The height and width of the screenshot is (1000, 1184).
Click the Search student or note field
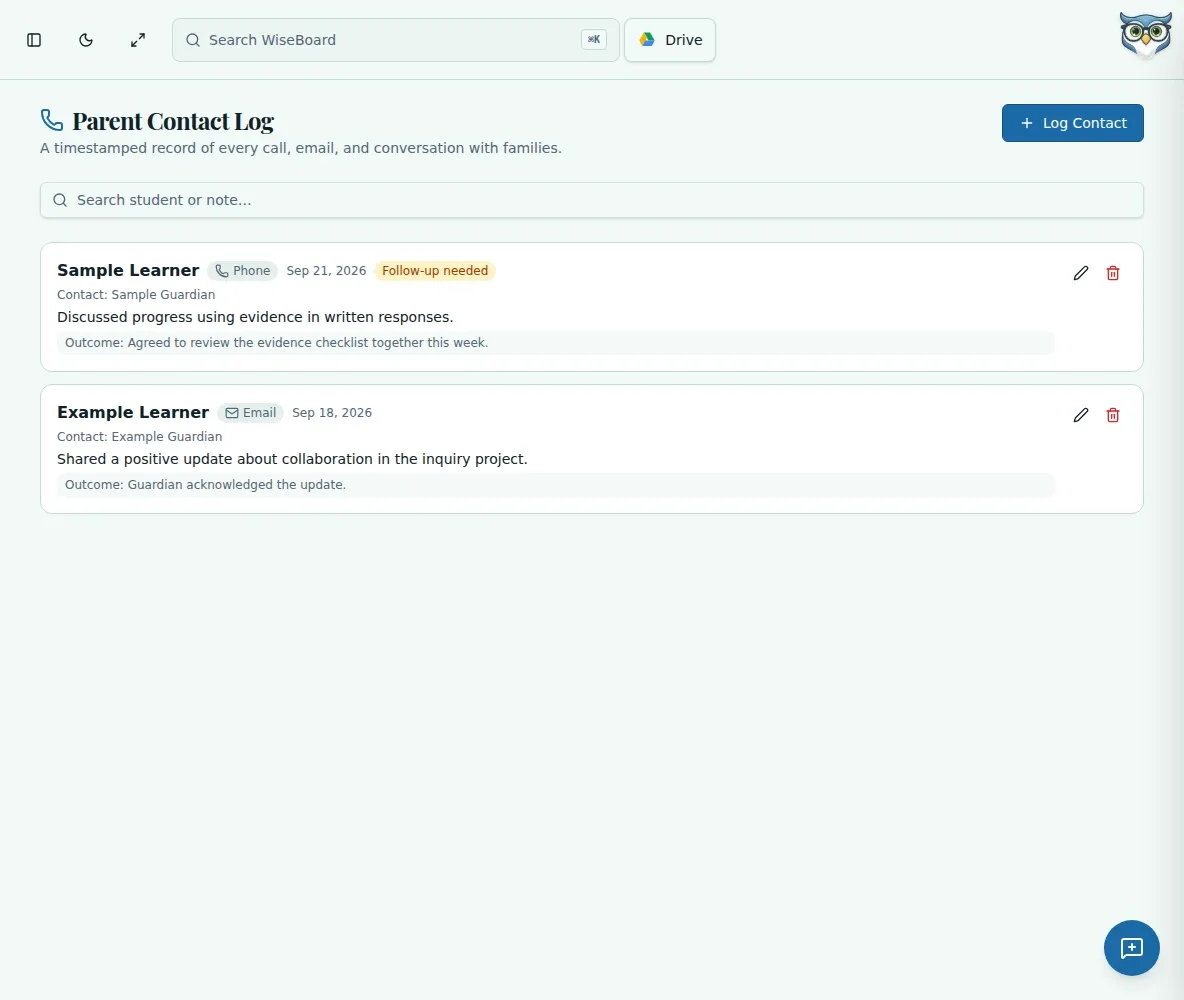(591, 200)
